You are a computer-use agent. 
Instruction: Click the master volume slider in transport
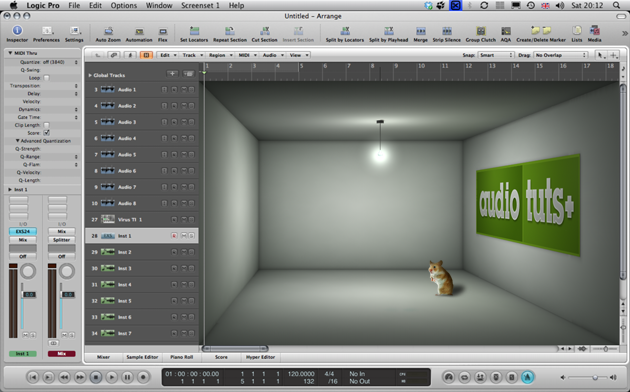[x=588, y=378]
